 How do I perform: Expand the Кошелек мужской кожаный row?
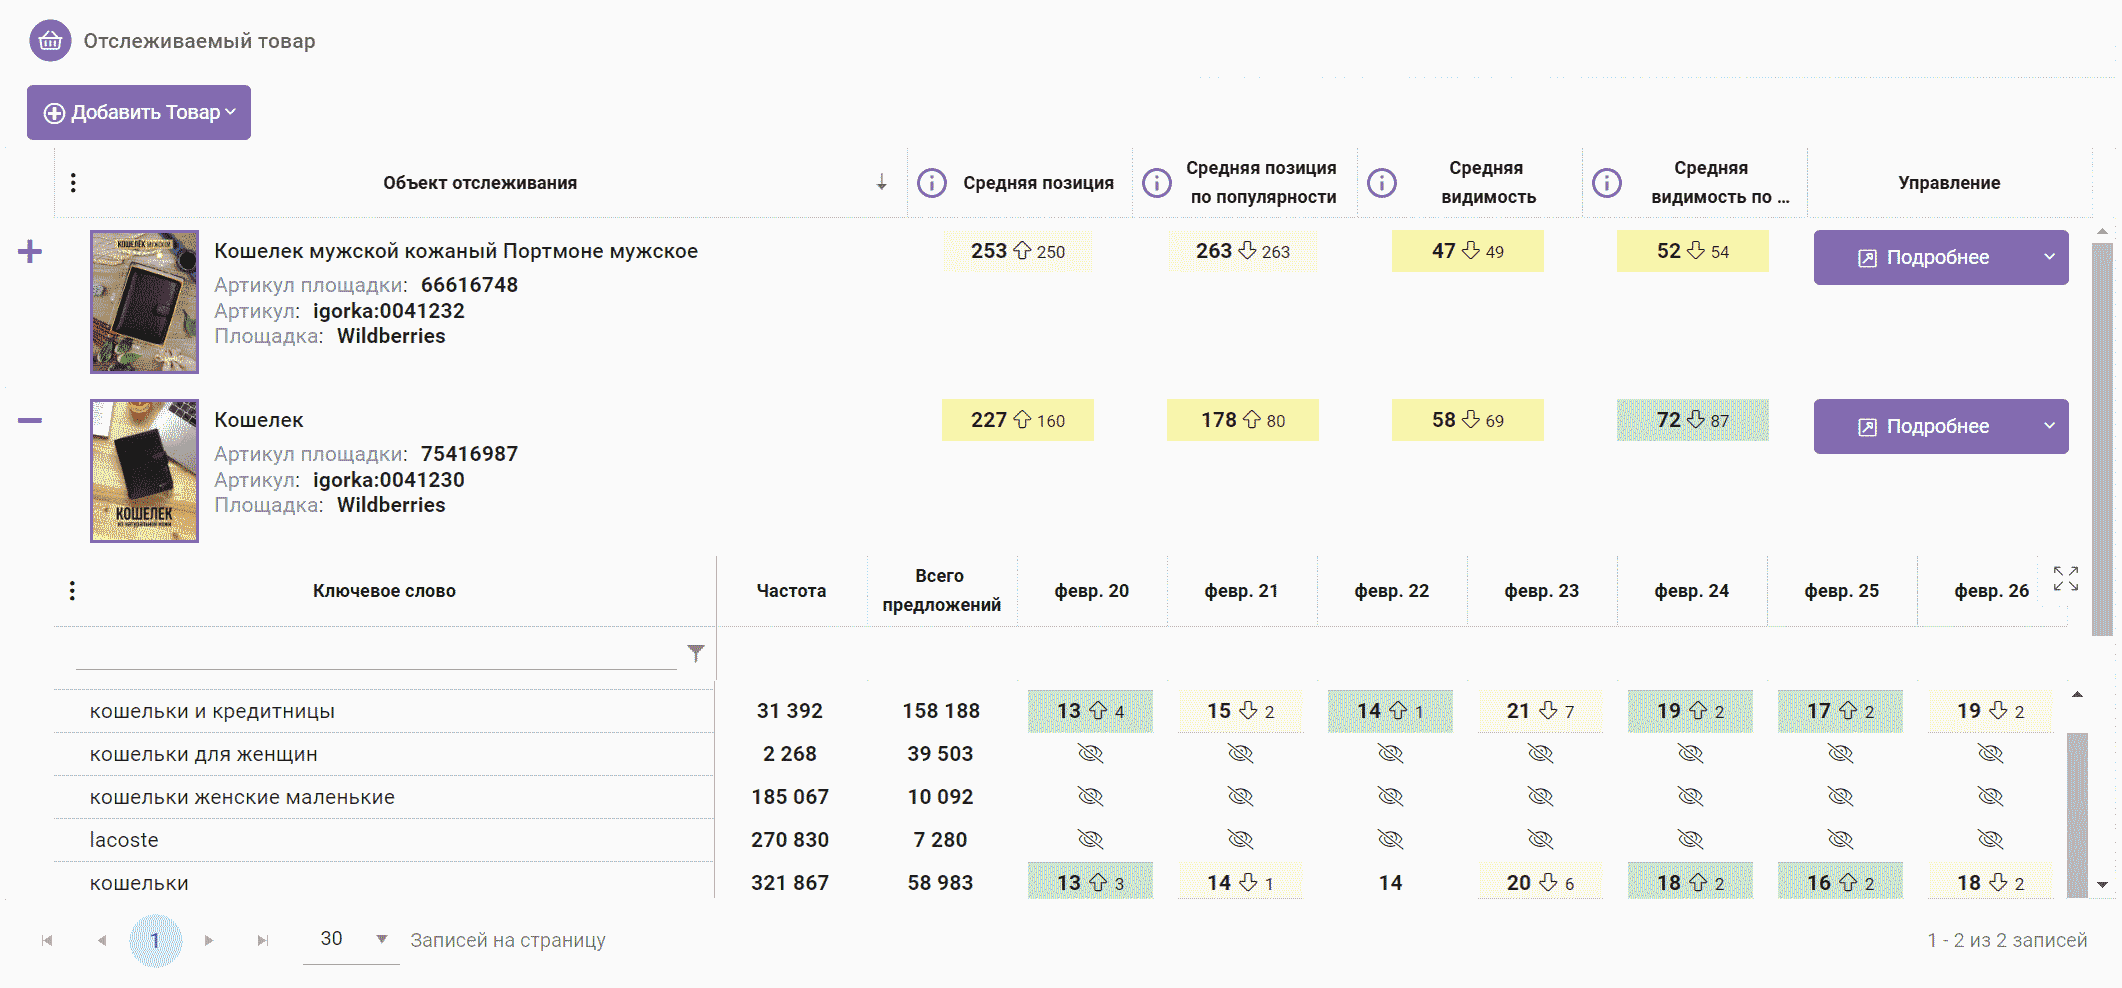30,251
